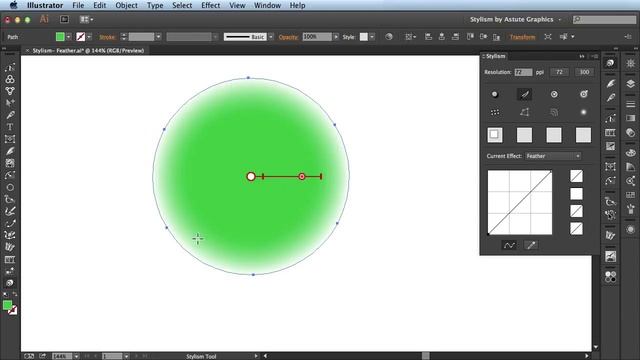The width and height of the screenshot is (640, 360).
Task: Click the orange Opacity label link
Action: (x=288, y=37)
